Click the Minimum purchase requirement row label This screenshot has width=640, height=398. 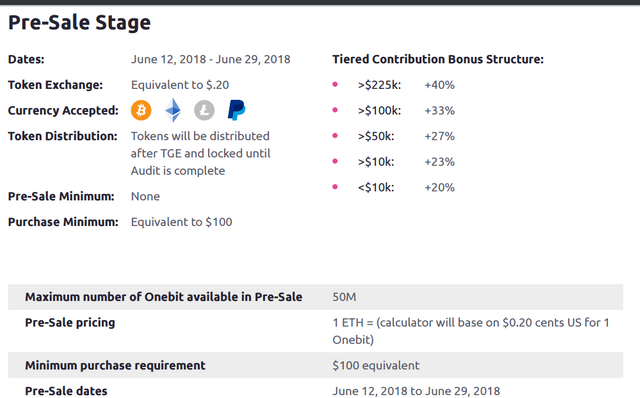point(115,365)
